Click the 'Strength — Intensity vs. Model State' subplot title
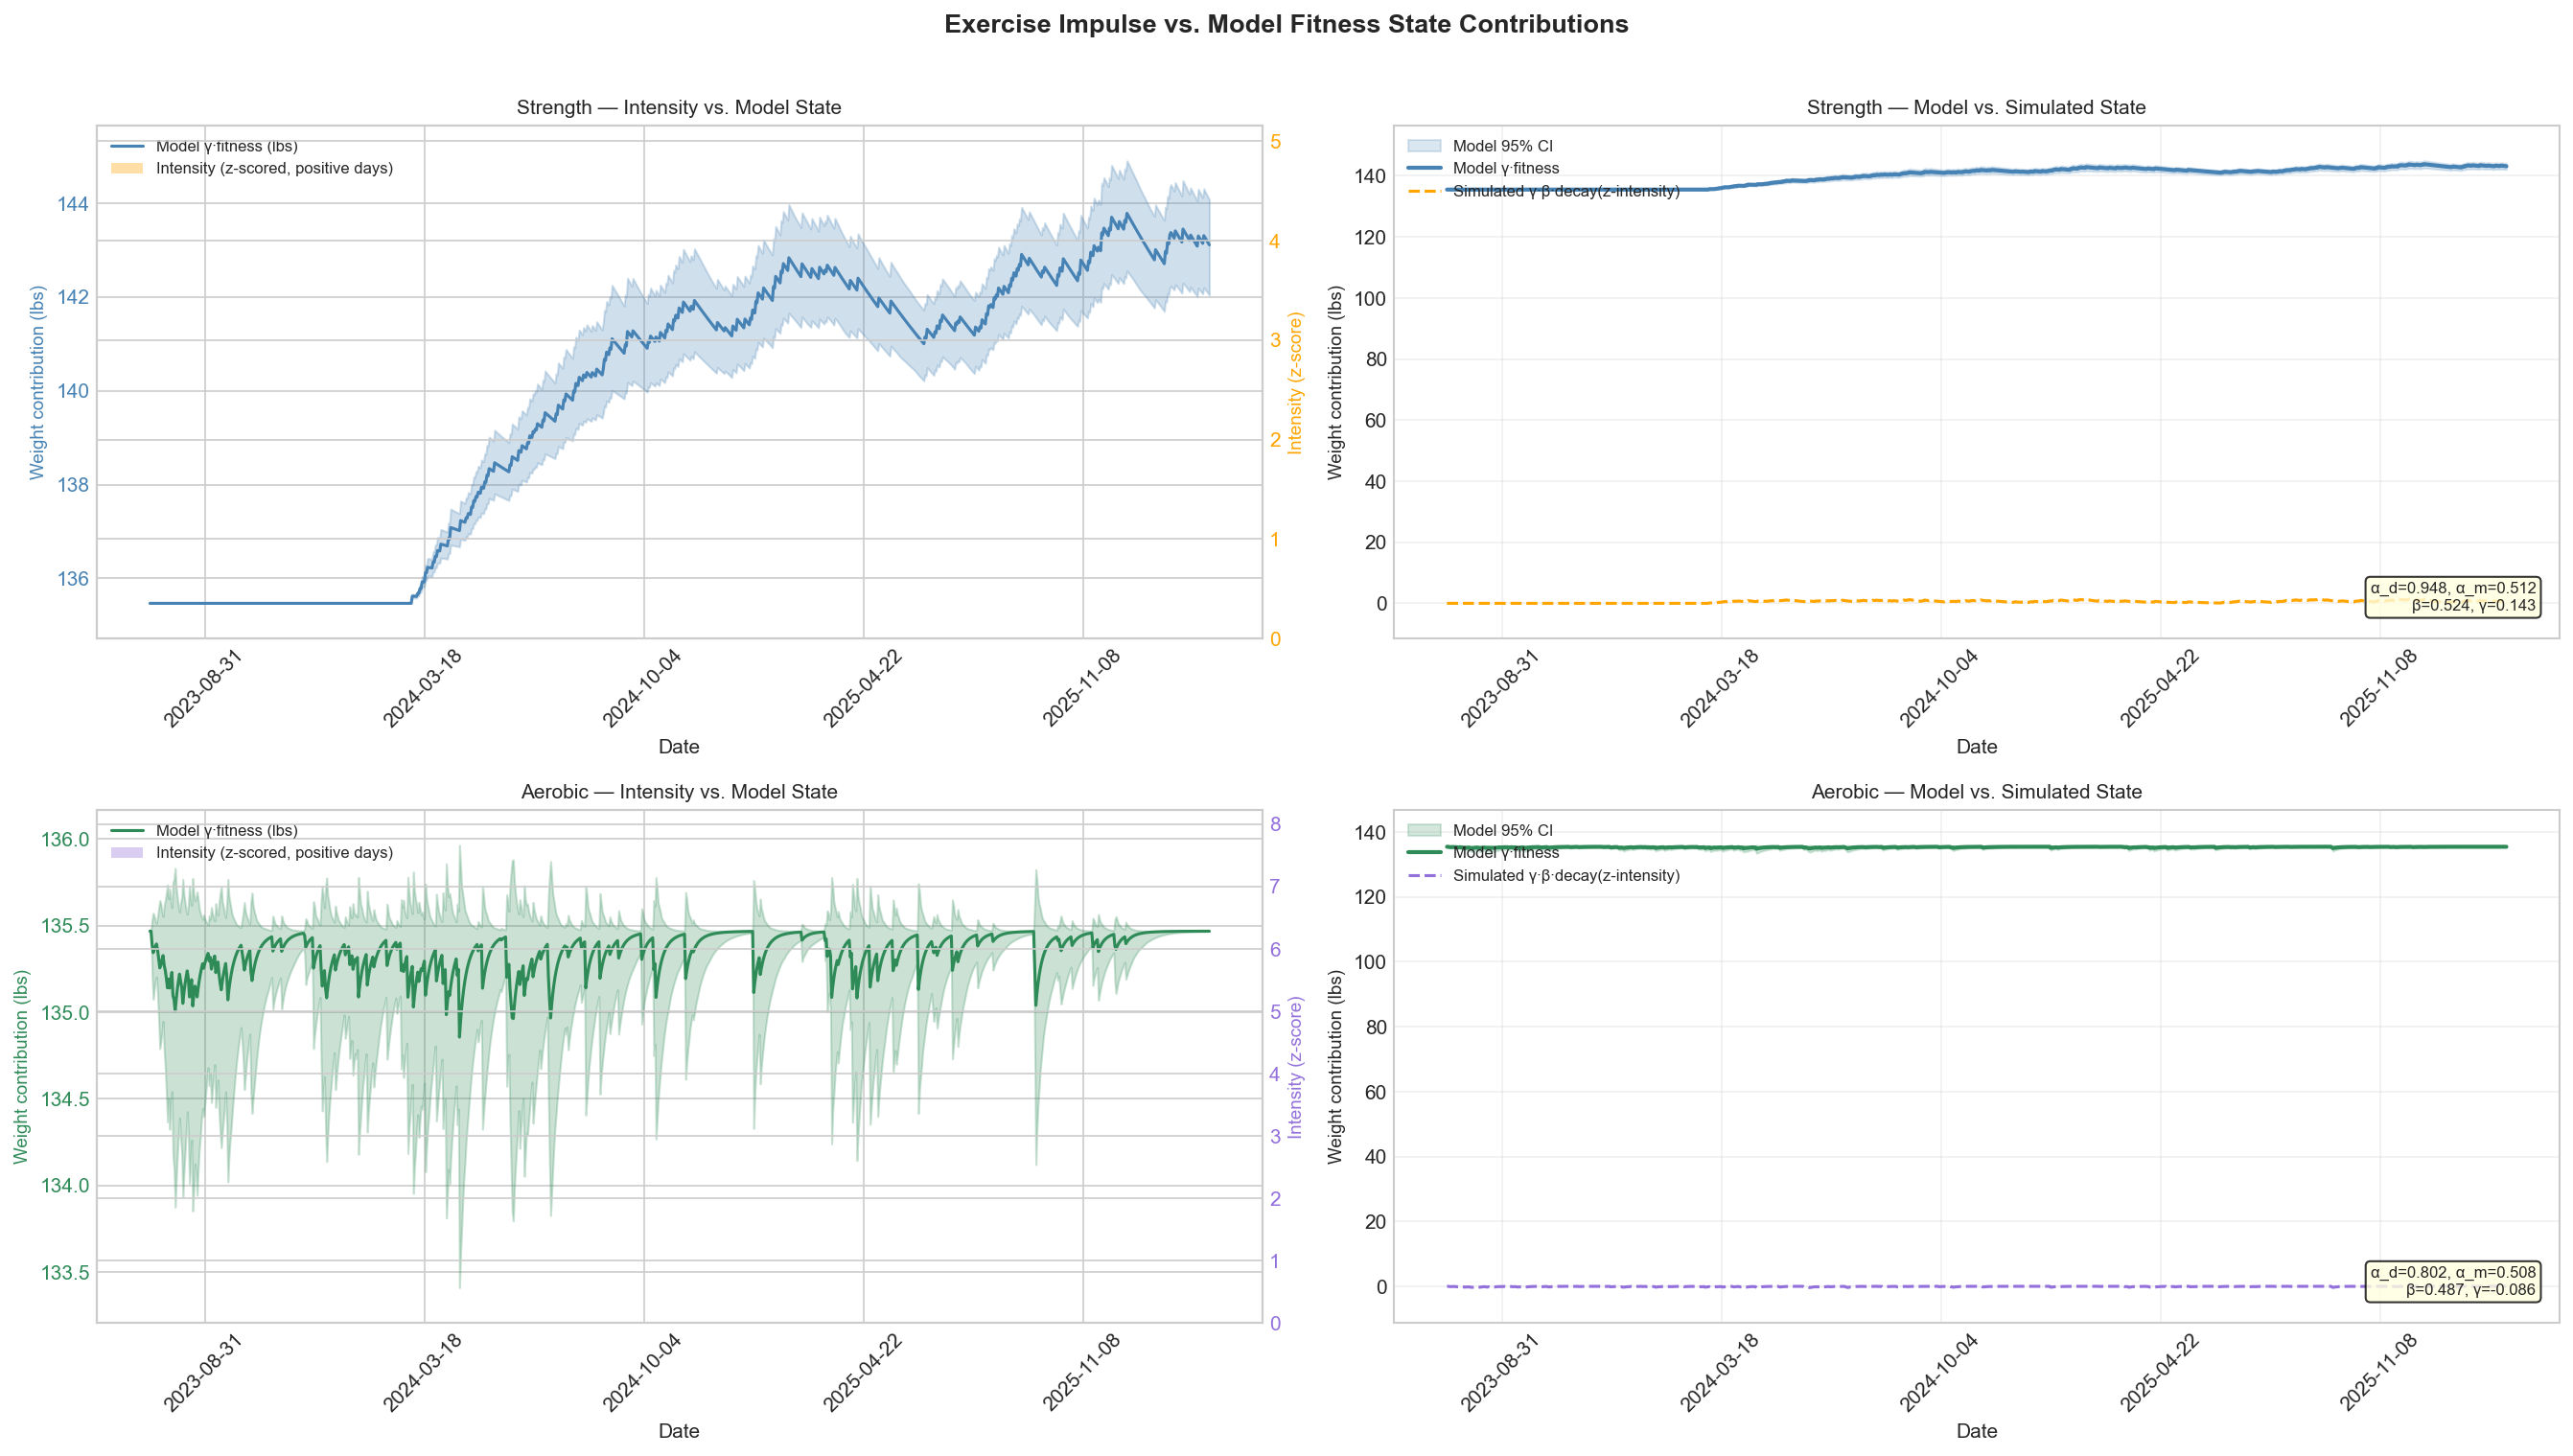Image resolution: width=2573 pixels, height=1456 pixels. coord(678,107)
